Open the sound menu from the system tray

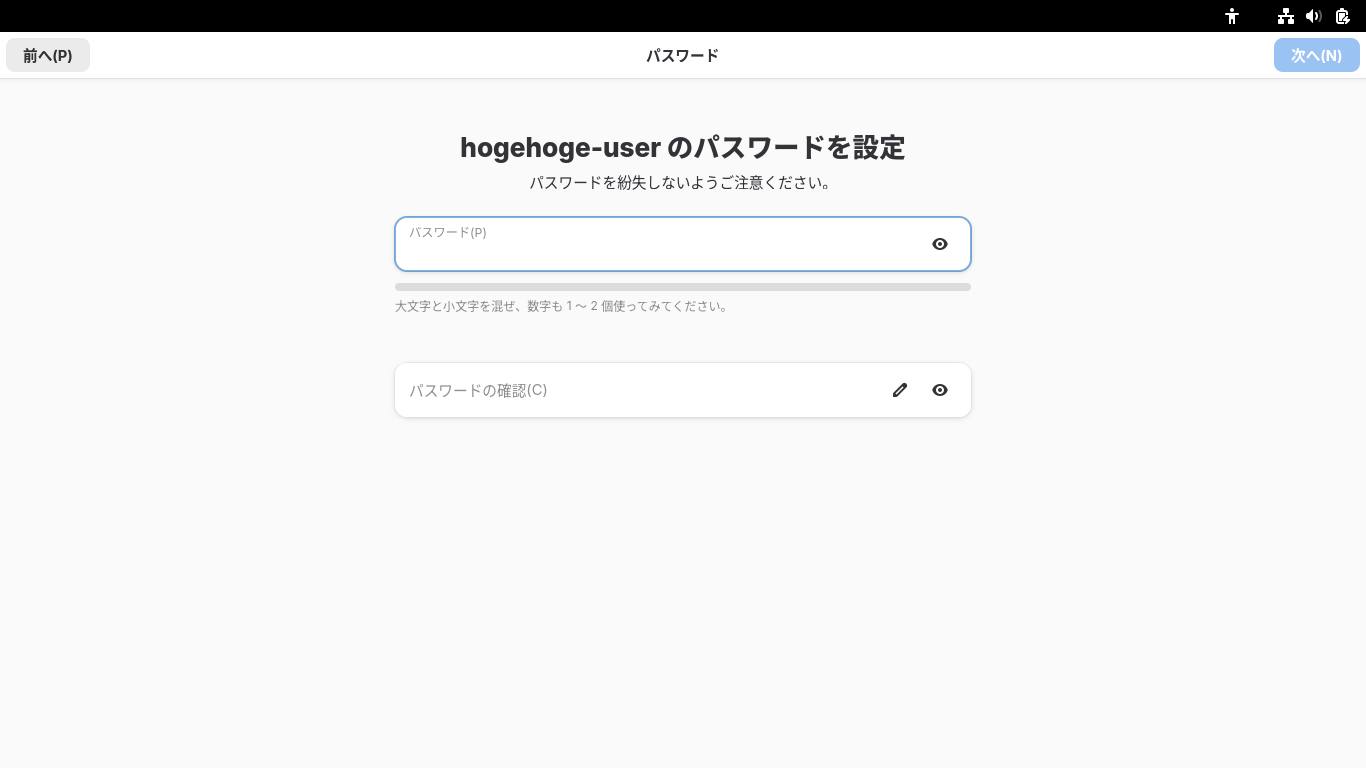pyautogui.click(x=1314, y=16)
